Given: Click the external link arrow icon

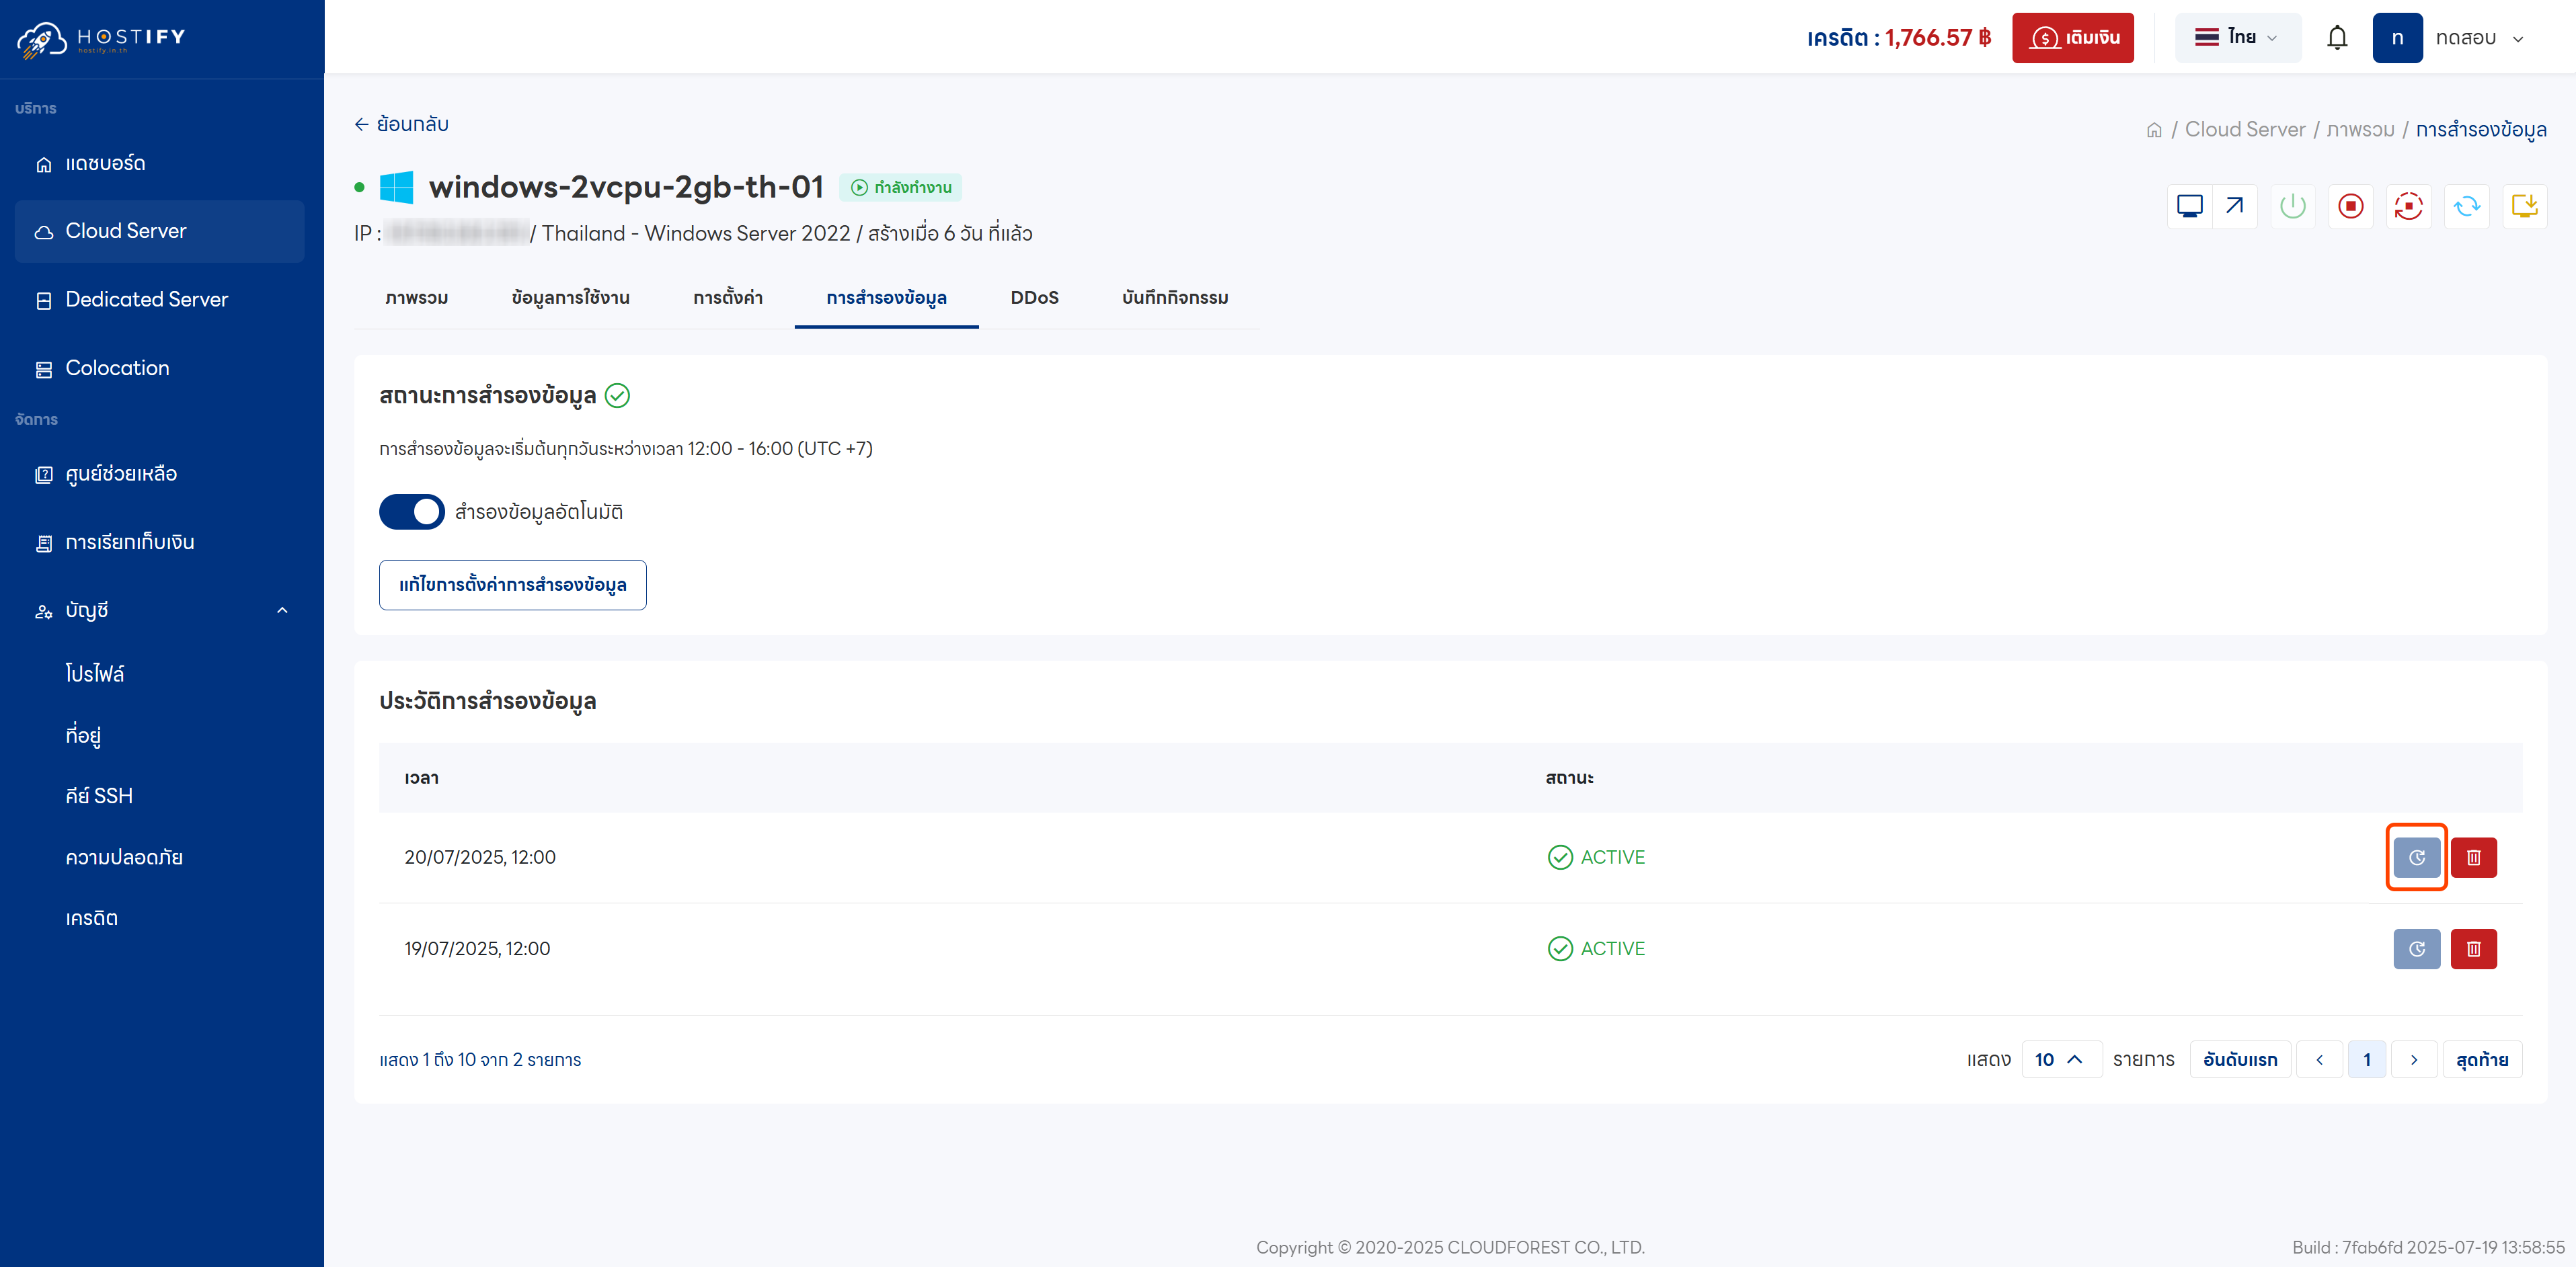Looking at the screenshot, I should point(2235,206).
